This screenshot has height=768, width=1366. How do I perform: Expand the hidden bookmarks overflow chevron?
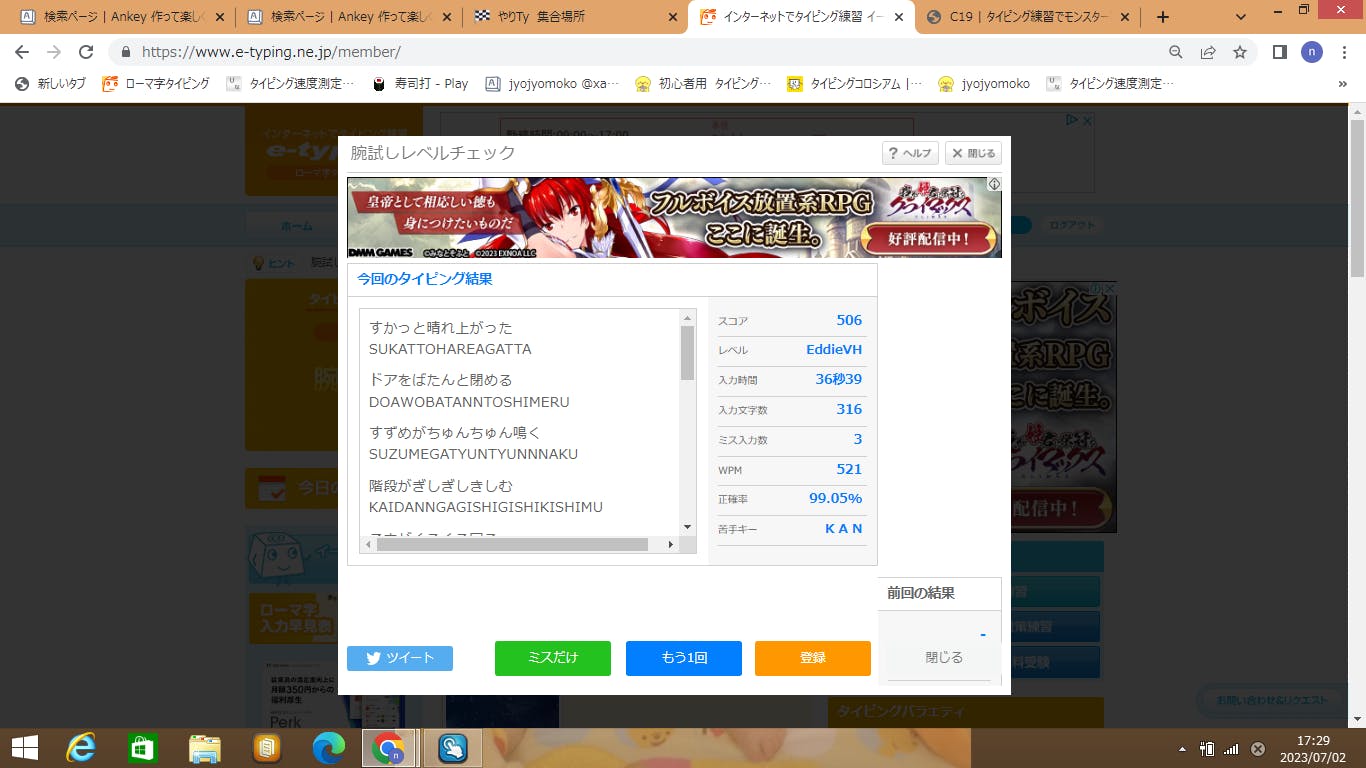pos(1342,84)
